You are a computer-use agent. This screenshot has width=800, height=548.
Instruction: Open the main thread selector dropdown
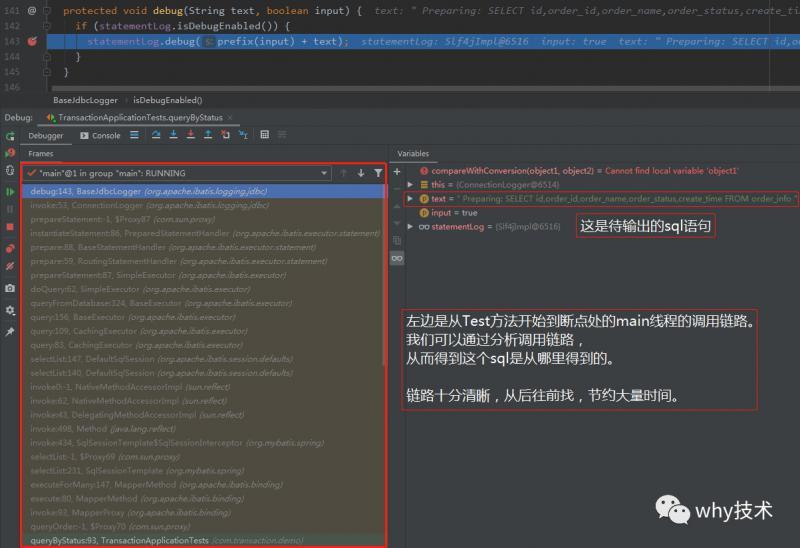coord(325,173)
